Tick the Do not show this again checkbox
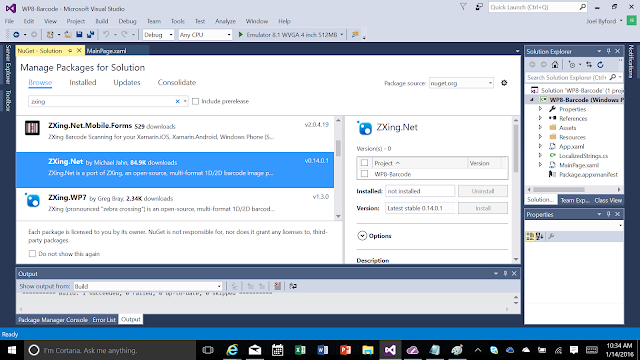Screen dimensions: 640x360 32,253
